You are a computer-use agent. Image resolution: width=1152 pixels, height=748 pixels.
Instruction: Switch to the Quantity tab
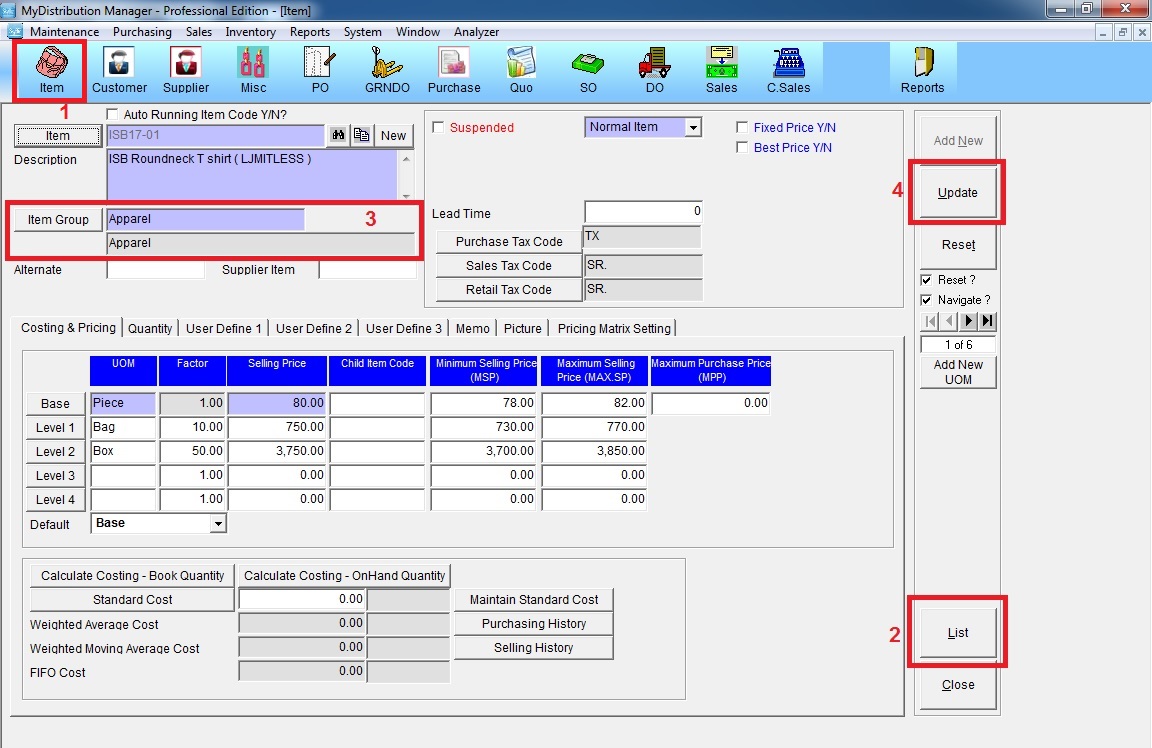click(x=150, y=328)
